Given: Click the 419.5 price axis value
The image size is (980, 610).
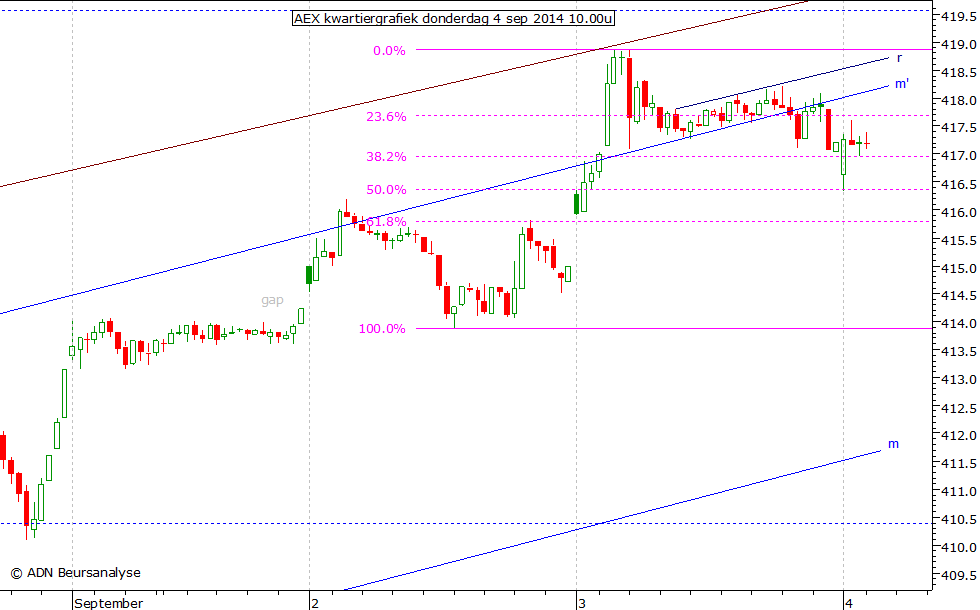Looking at the screenshot, I should (958, 17).
